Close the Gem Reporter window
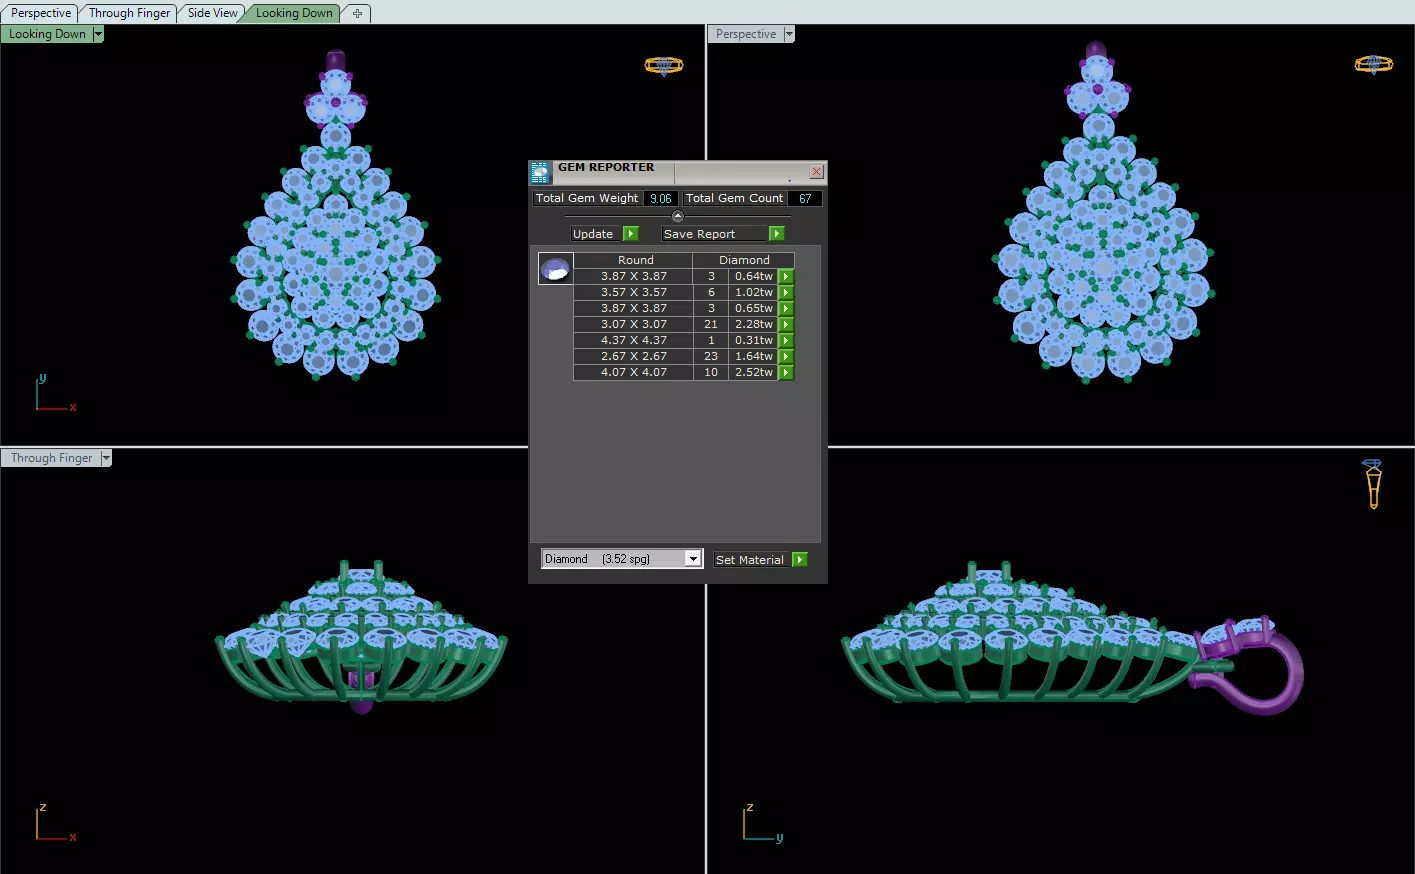Image resolution: width=1415 pixels, height=874 pixels. pos(816,172)
